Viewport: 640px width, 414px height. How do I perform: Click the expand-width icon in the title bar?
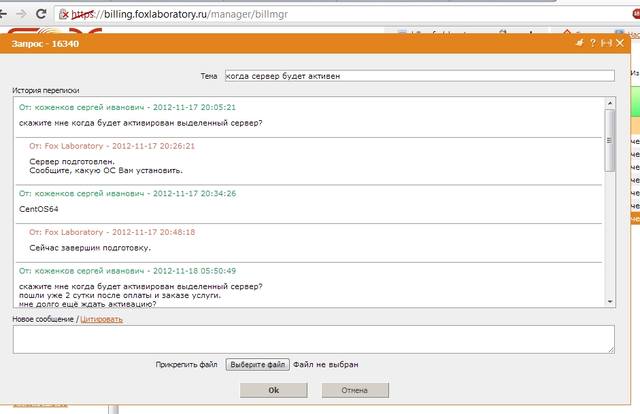pyautogui.click(x=606, y=43)
